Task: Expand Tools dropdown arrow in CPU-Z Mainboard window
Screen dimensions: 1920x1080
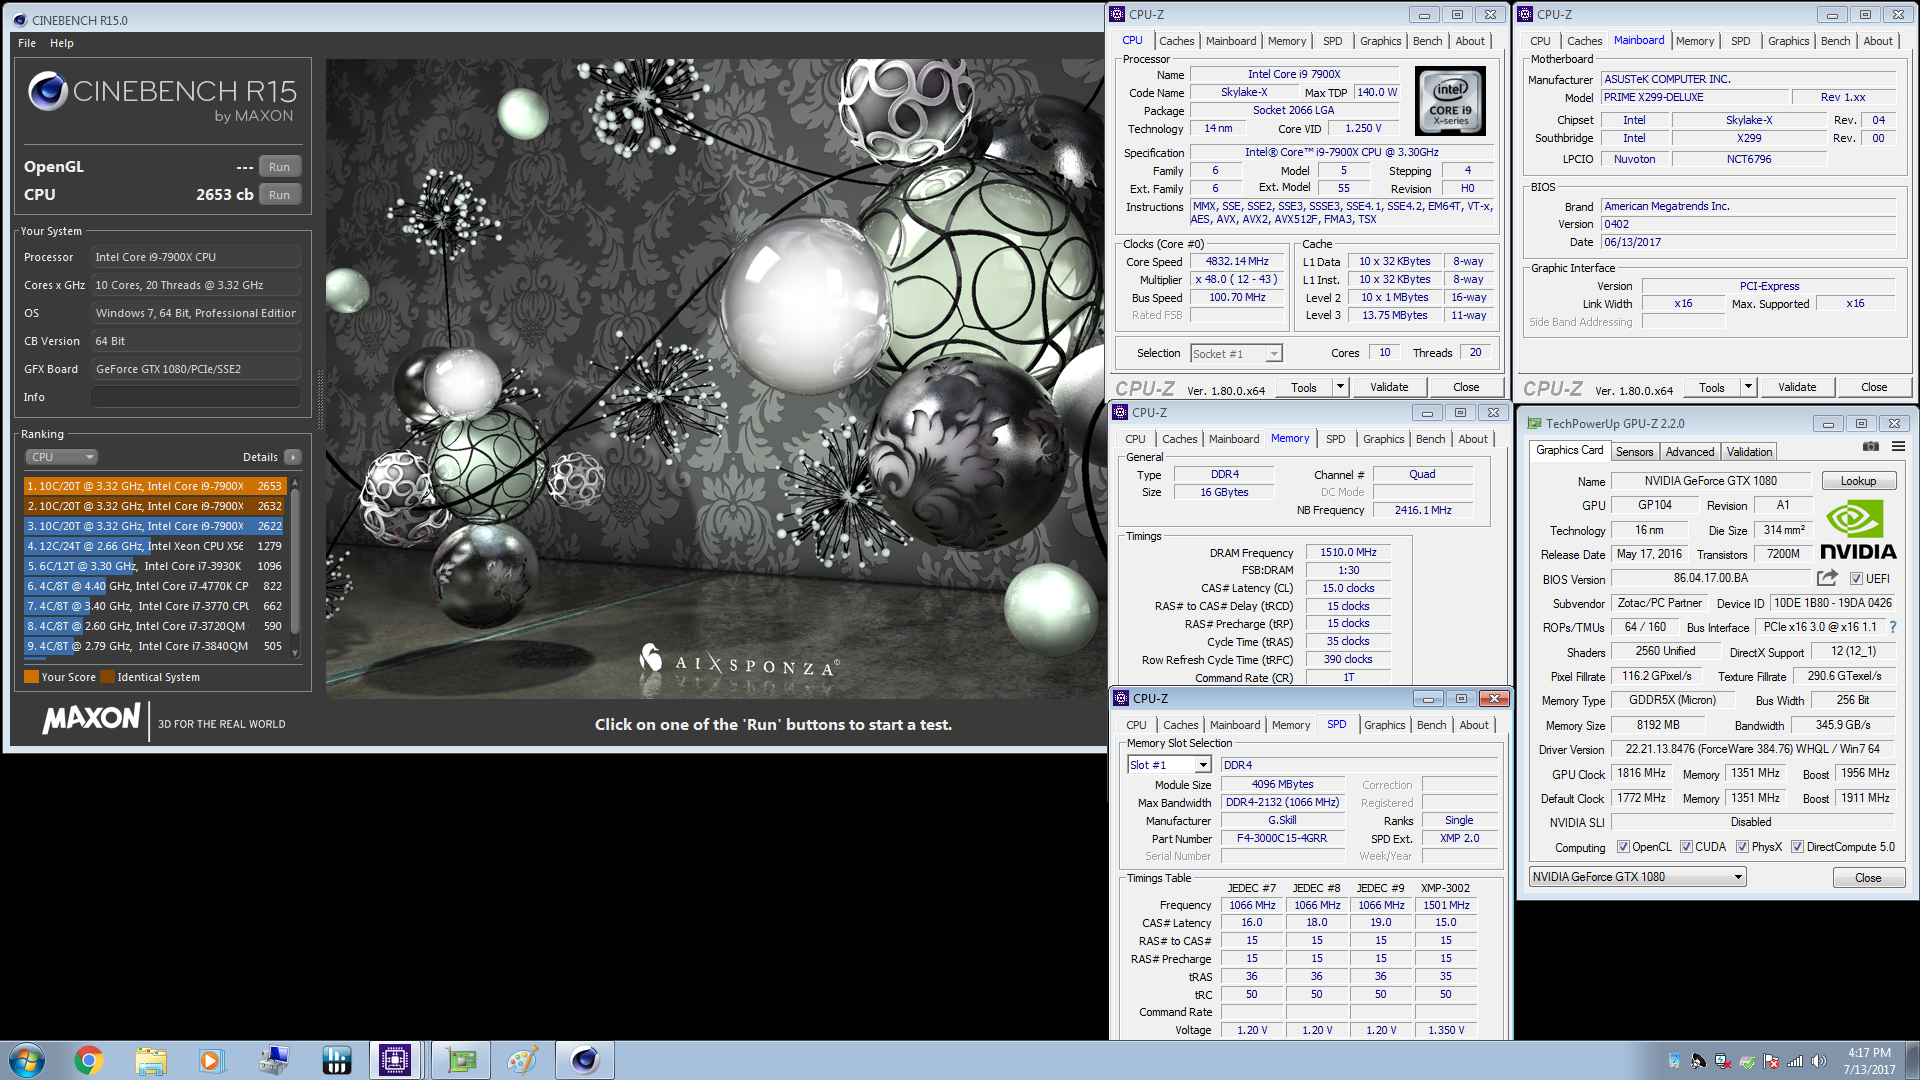Action: tap(1748, 387)
